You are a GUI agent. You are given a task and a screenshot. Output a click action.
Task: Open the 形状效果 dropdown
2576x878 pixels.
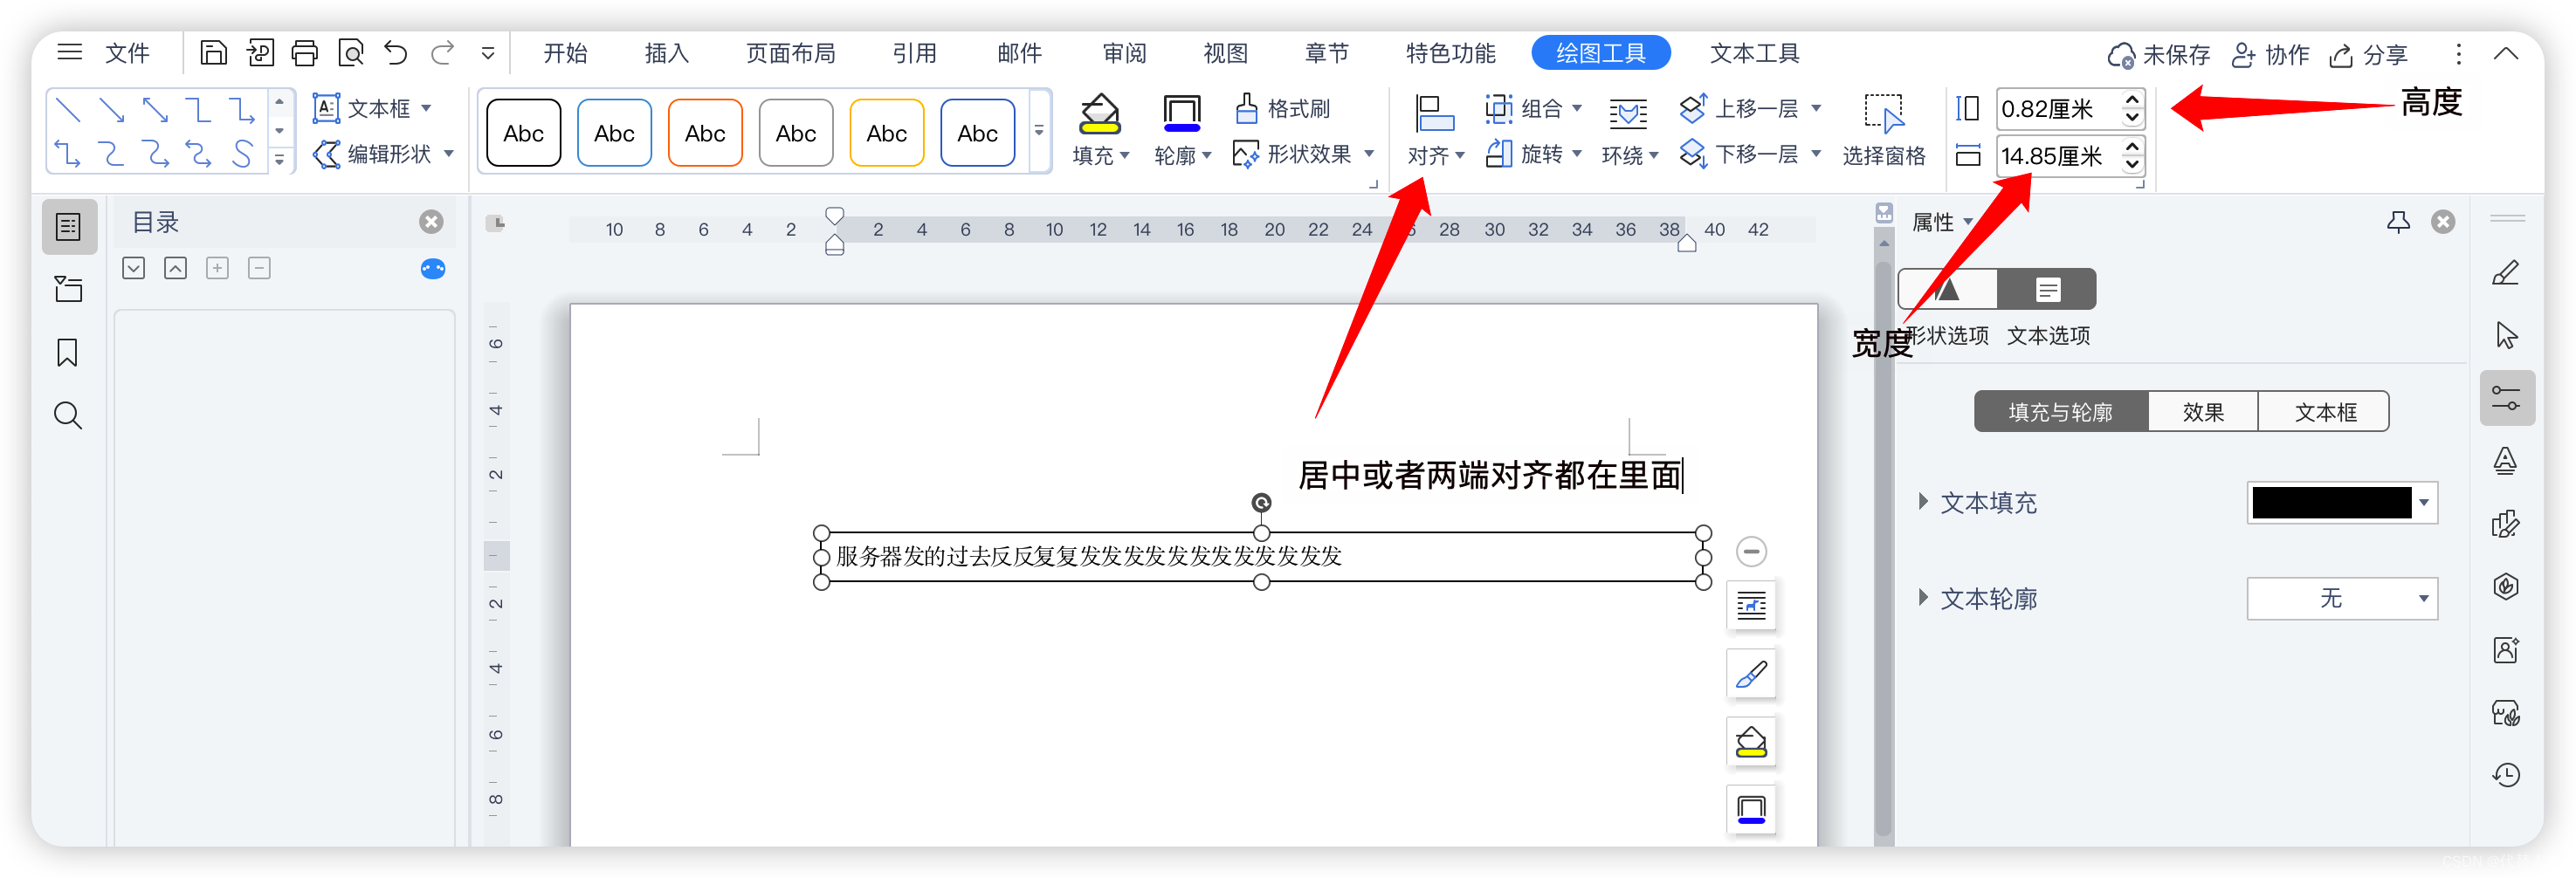pyautogui.click(x=1304, y=154)
